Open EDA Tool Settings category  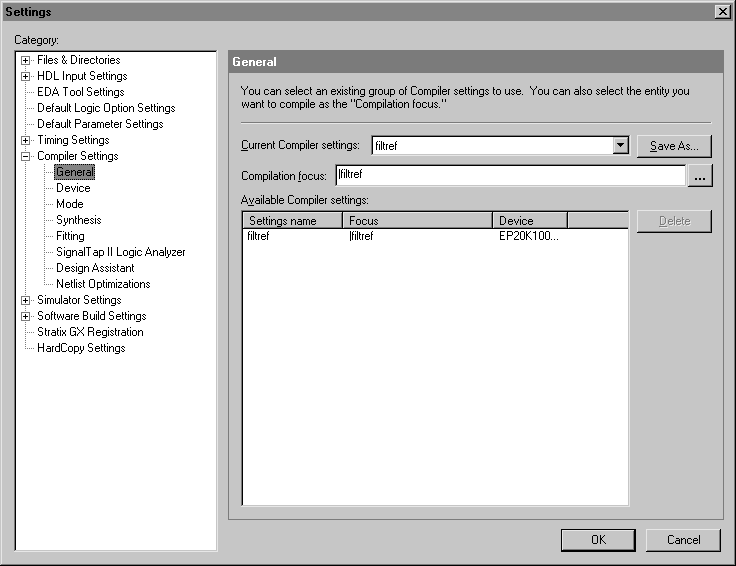click(x=80, y=92)
